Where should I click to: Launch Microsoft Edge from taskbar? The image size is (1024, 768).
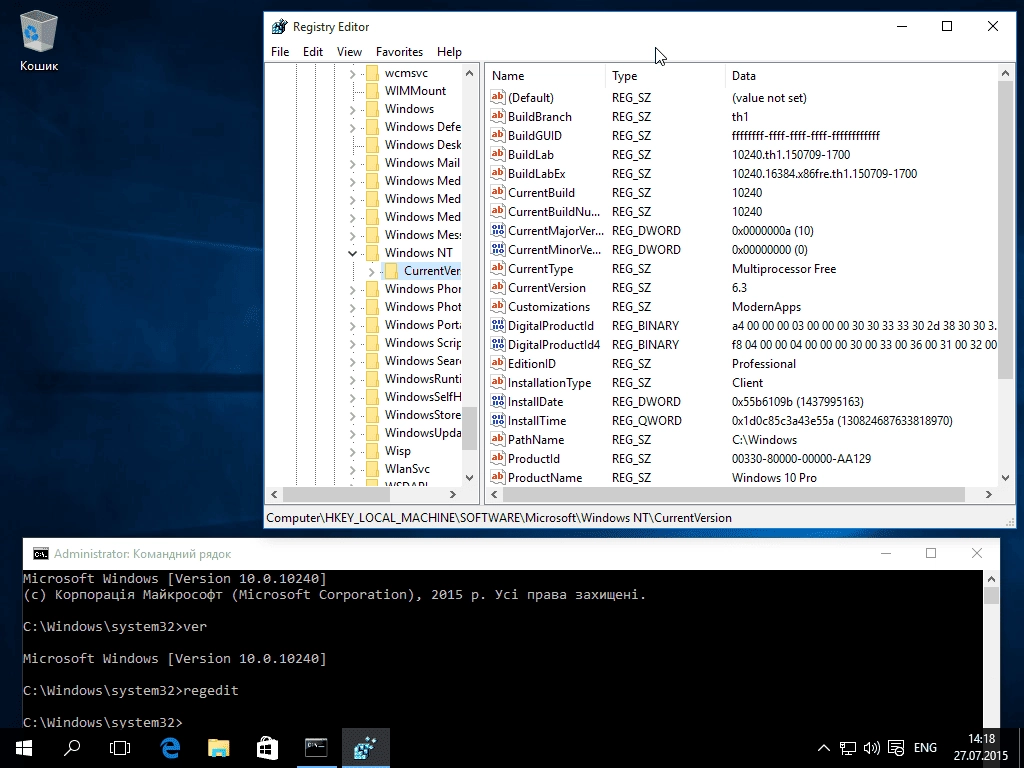tap(170, 748)
